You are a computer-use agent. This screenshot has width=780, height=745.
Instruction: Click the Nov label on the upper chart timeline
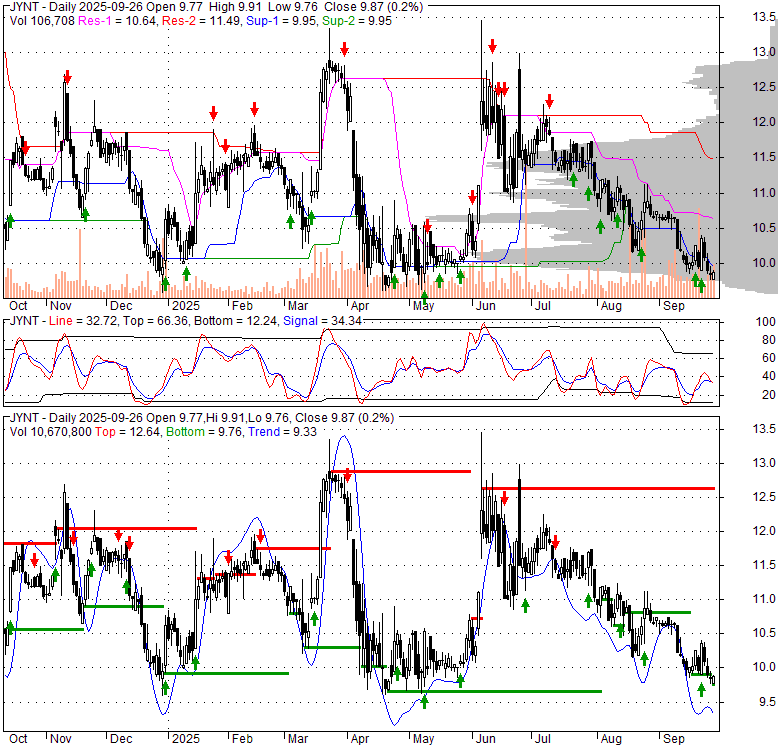pyautogui.click(x=61, y=306)
